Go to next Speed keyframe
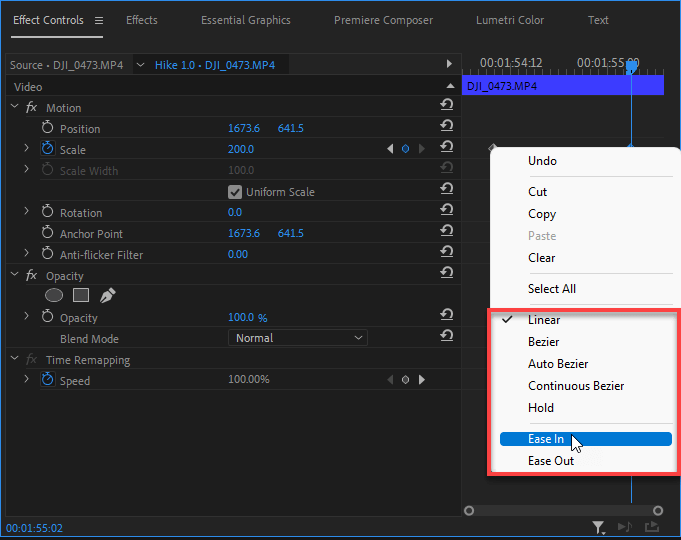Image resolution: width=681 pixels, height=540 pixels. click(421, 380)
